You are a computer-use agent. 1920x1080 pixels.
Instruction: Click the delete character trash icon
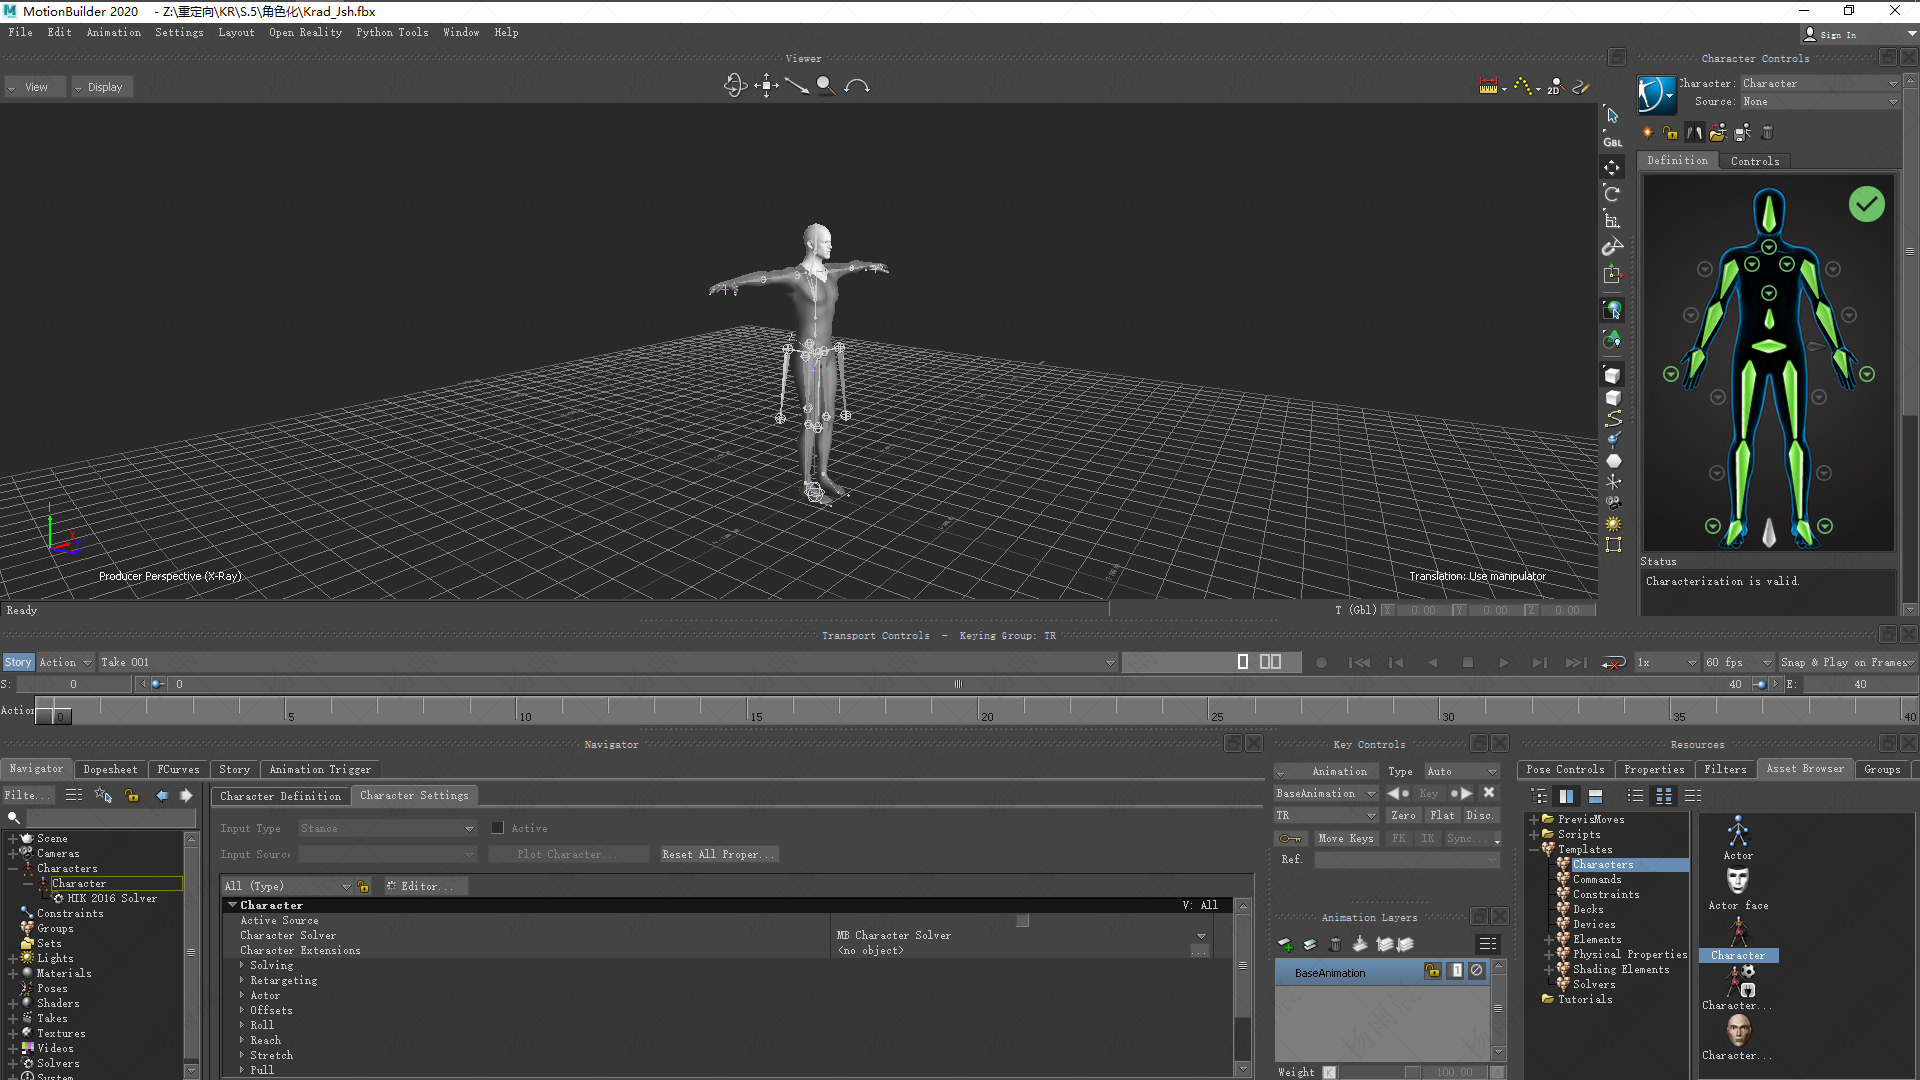point(1766,132)
